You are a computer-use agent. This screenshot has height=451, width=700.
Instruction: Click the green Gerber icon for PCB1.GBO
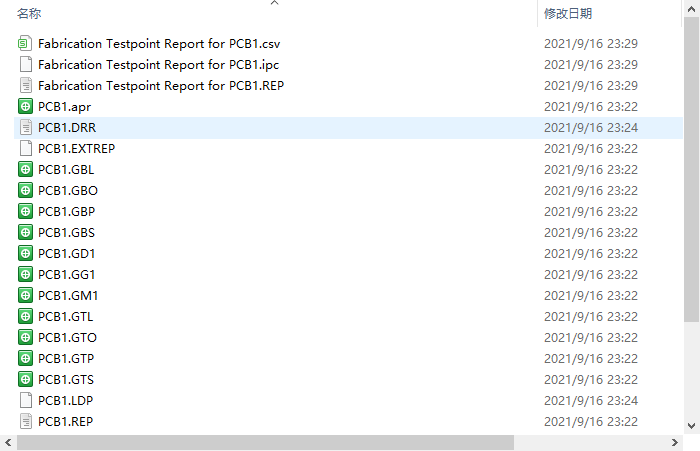(x=25, y=190)
